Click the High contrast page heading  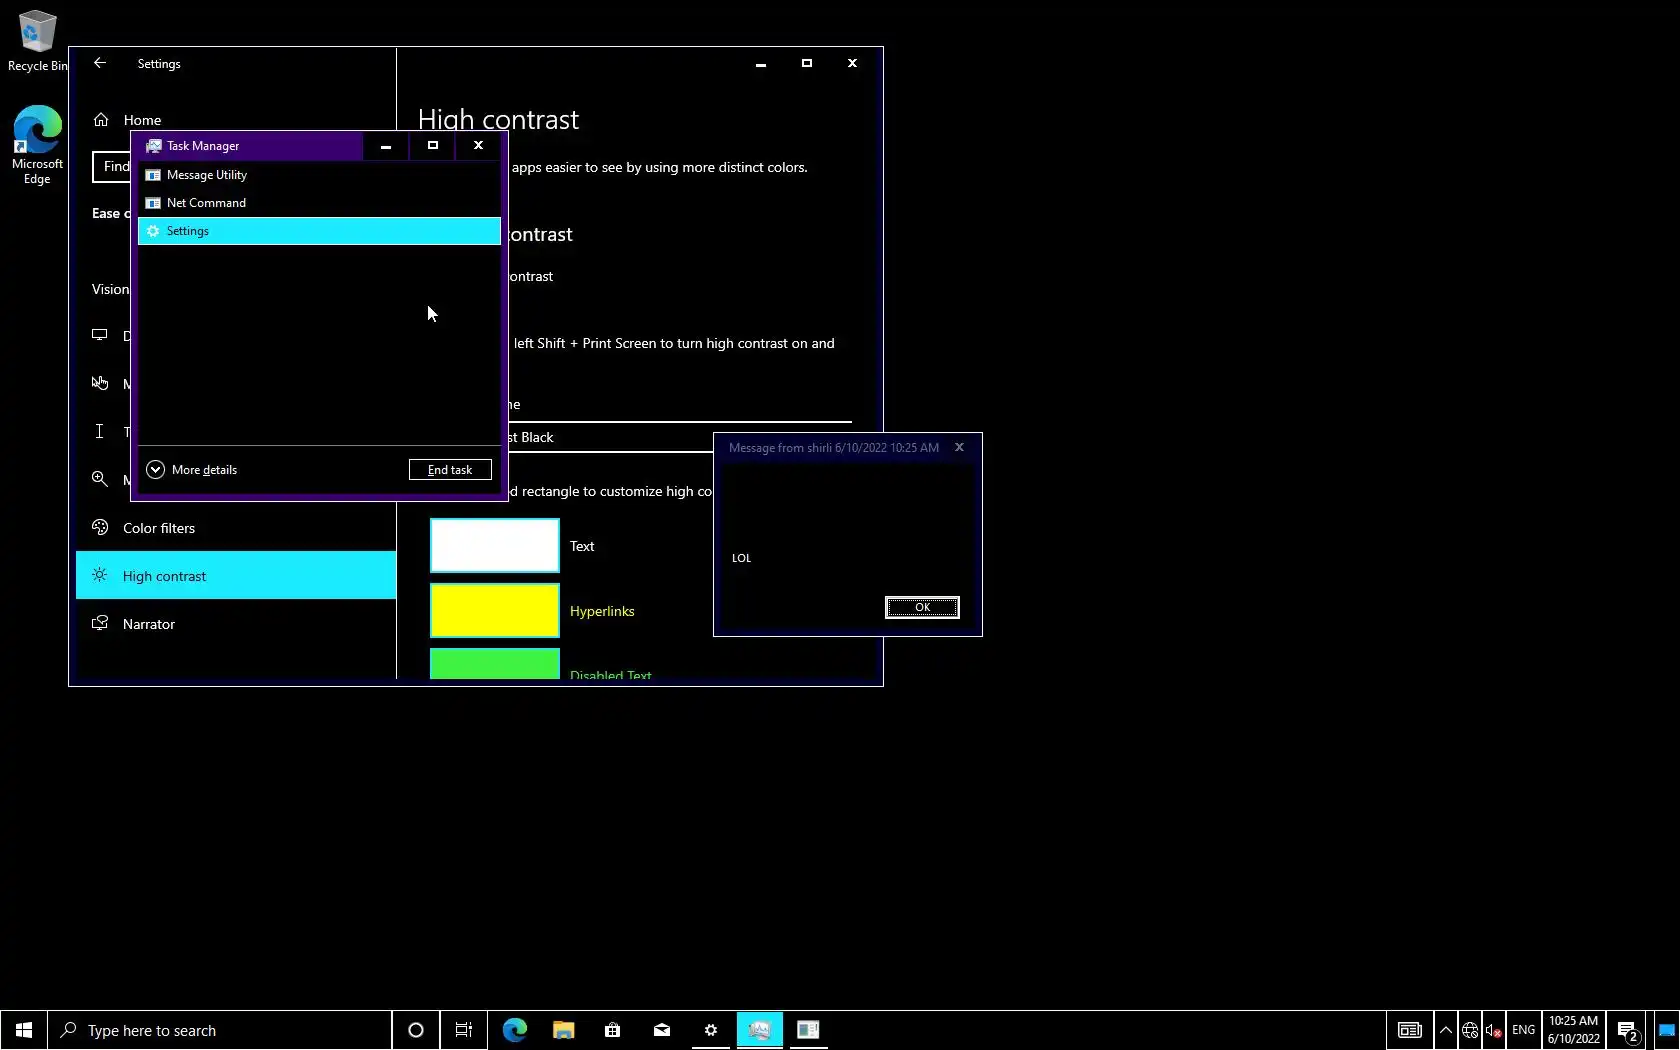(x=498, y=120)
